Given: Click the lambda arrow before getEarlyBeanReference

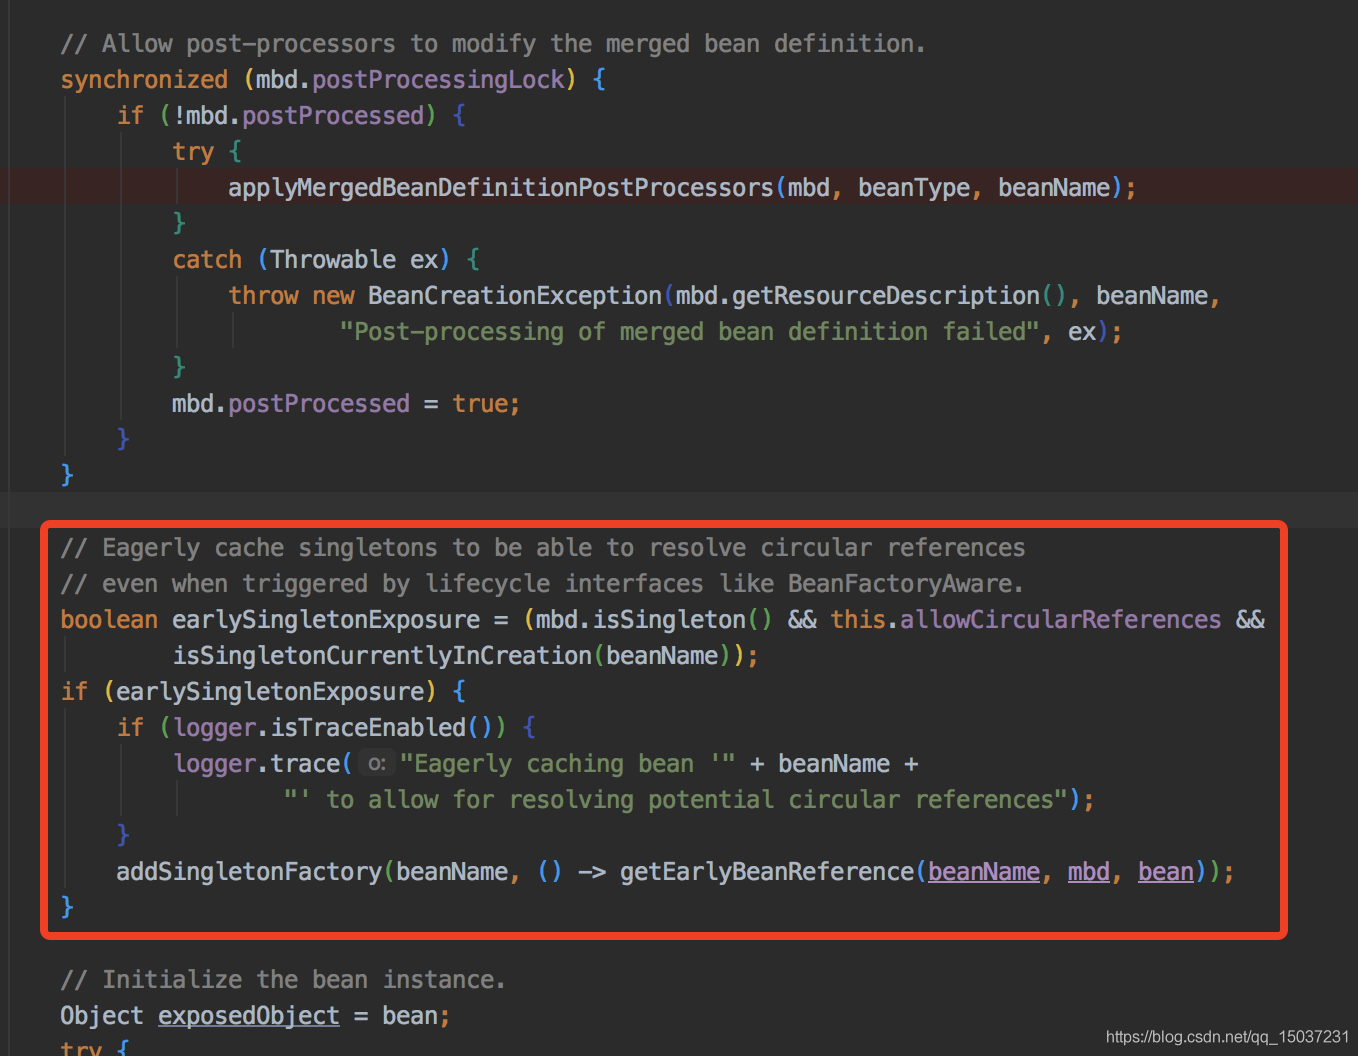Looking at the screenshot, I should click(x=592, y=872).
